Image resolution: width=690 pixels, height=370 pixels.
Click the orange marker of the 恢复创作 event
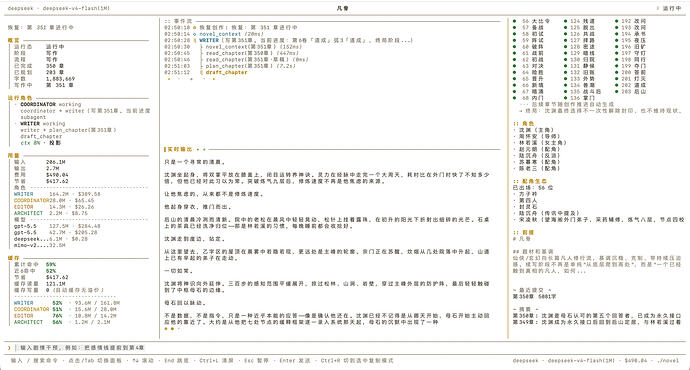pos(195,27)
